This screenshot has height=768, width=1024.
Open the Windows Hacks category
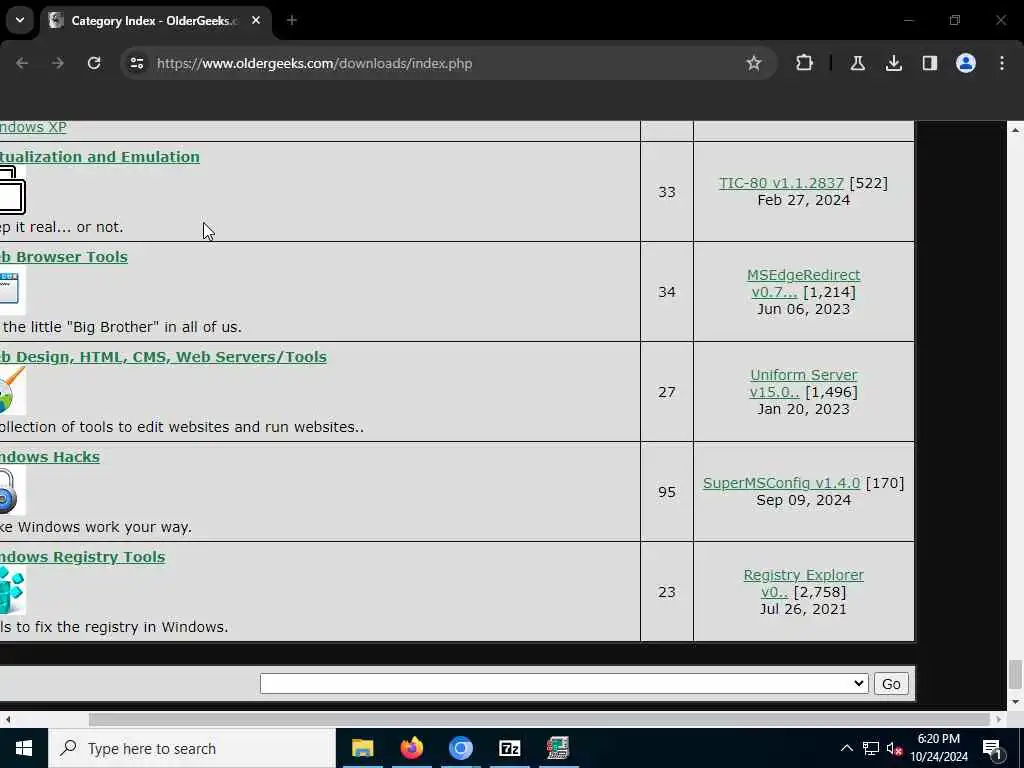(x=50, y=456)
